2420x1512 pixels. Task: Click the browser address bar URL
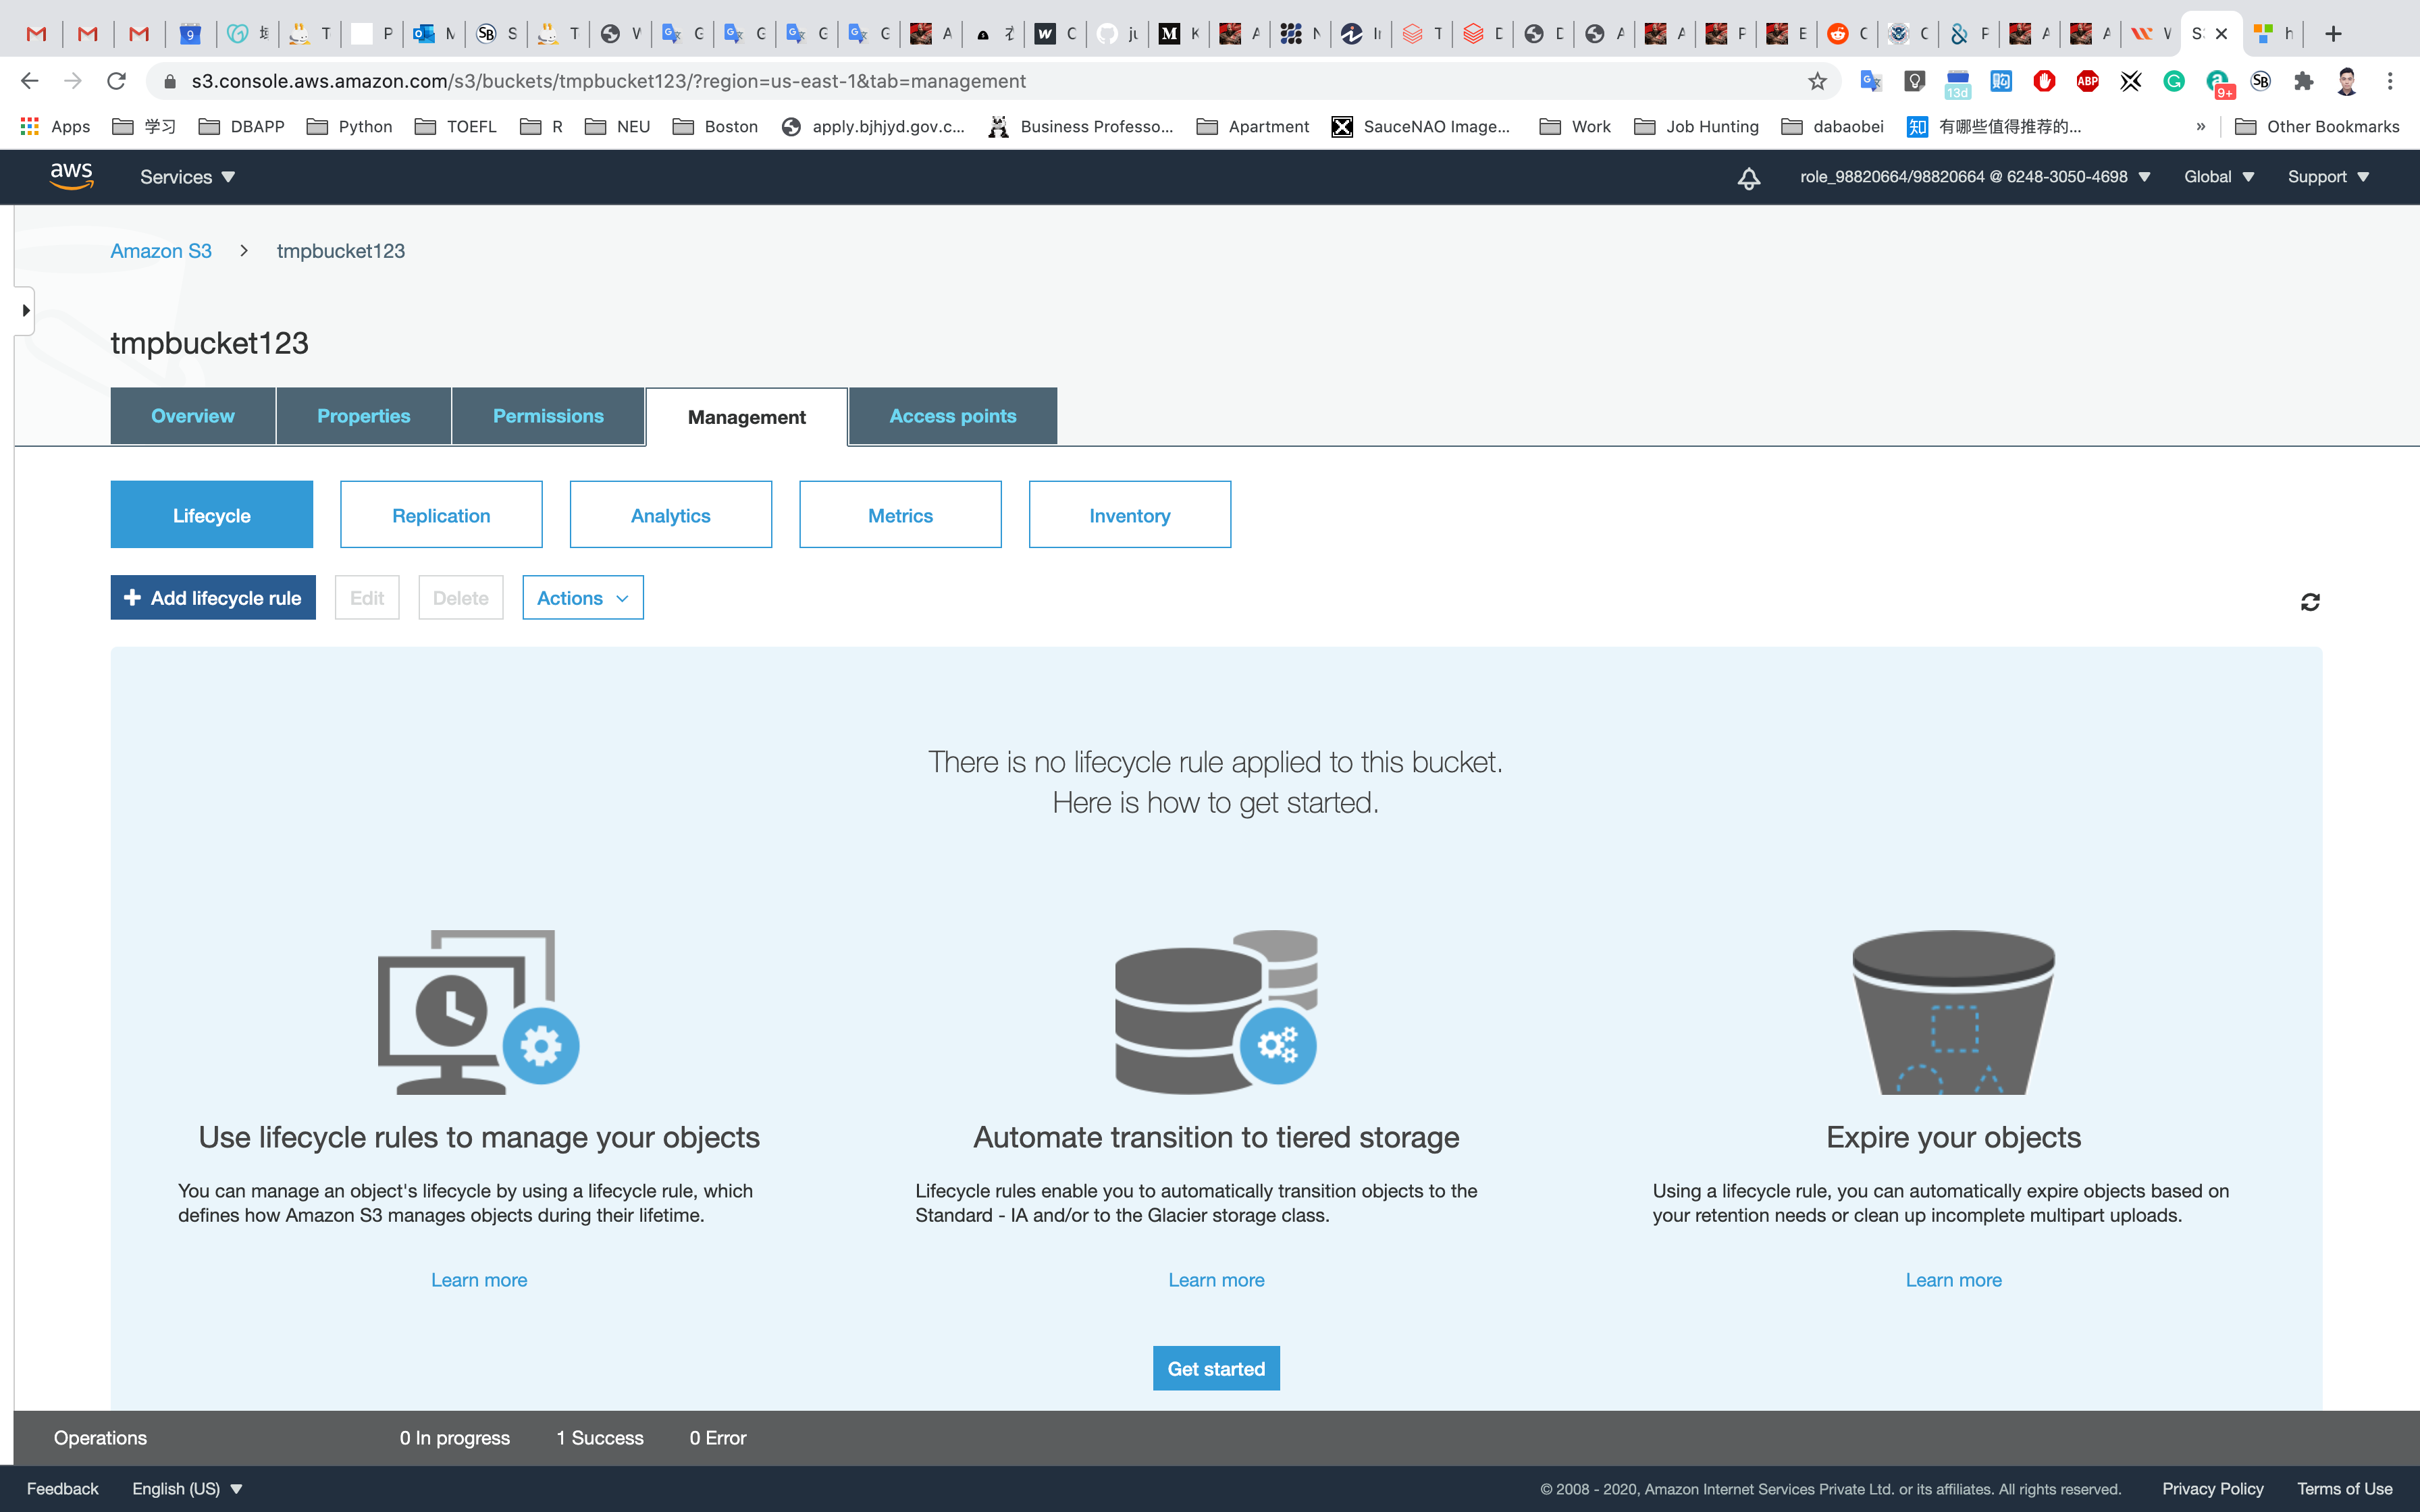click(x=608, y=81)
